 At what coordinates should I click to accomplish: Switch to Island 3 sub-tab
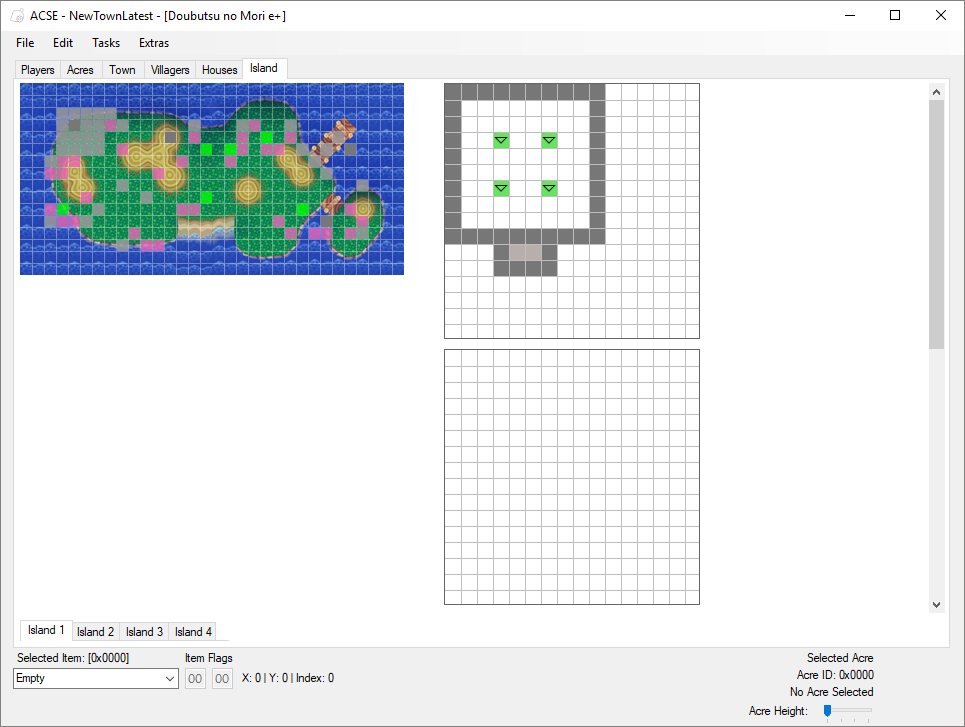(145, 632)
